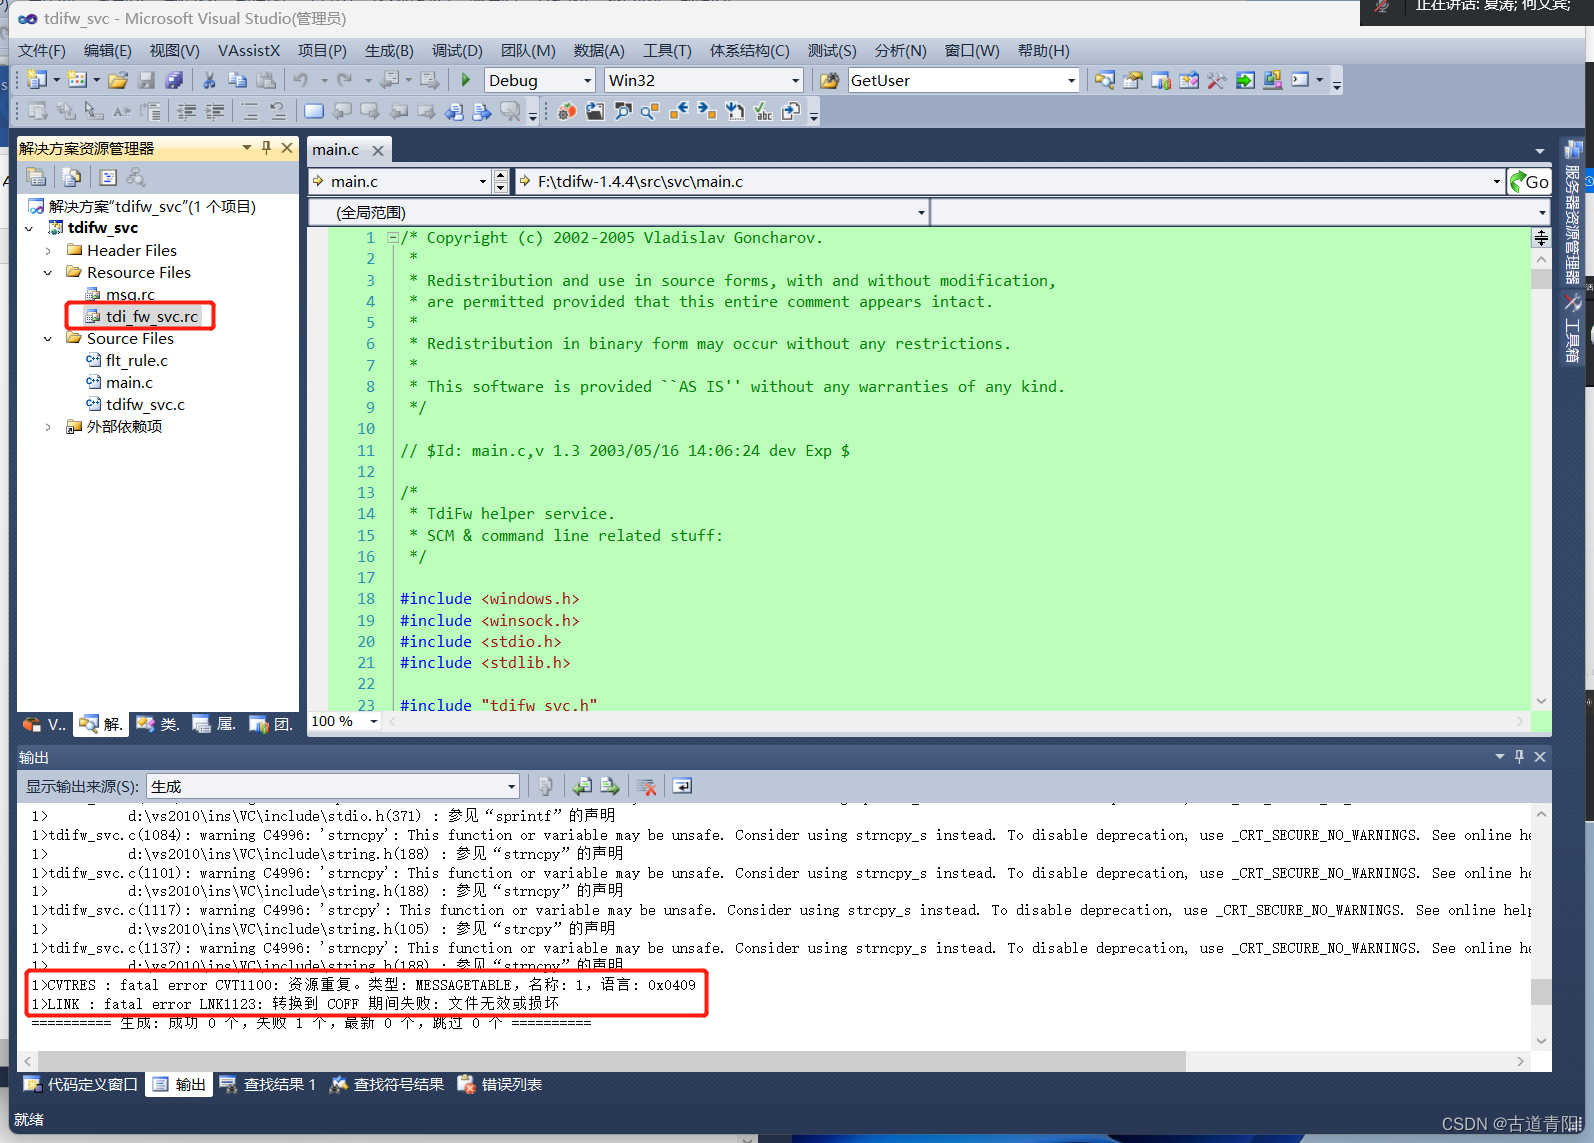Close the main.c editor tab
Viewport: 1594px width, 1143px height.
378,150
